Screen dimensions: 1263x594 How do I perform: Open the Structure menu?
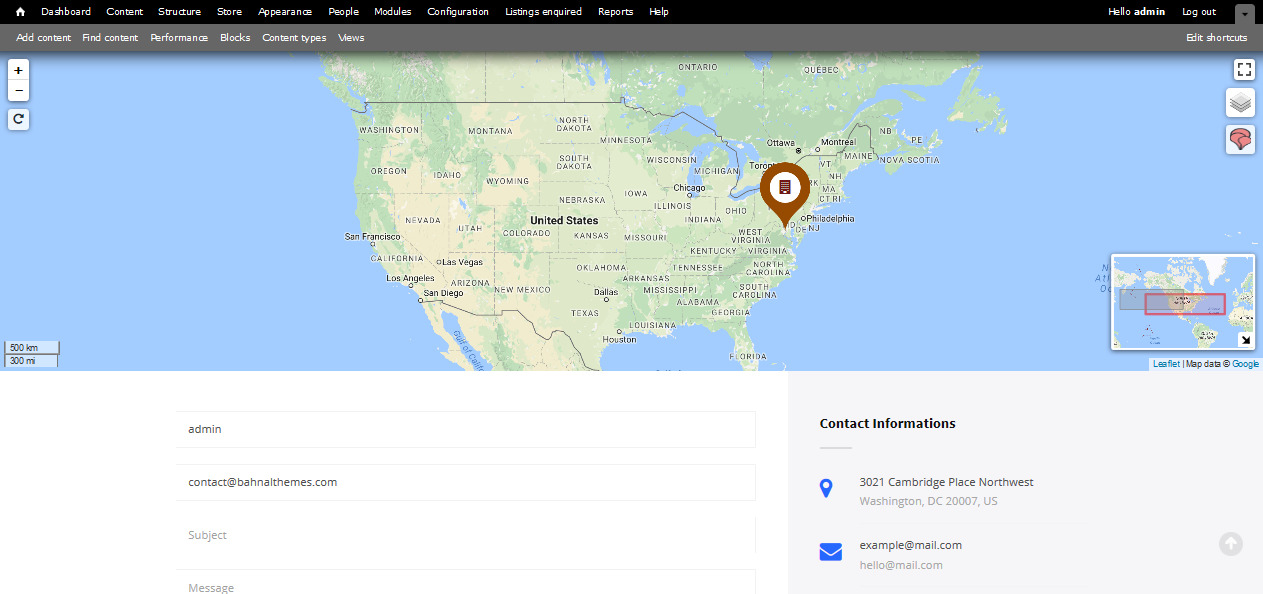coord(179,12)
